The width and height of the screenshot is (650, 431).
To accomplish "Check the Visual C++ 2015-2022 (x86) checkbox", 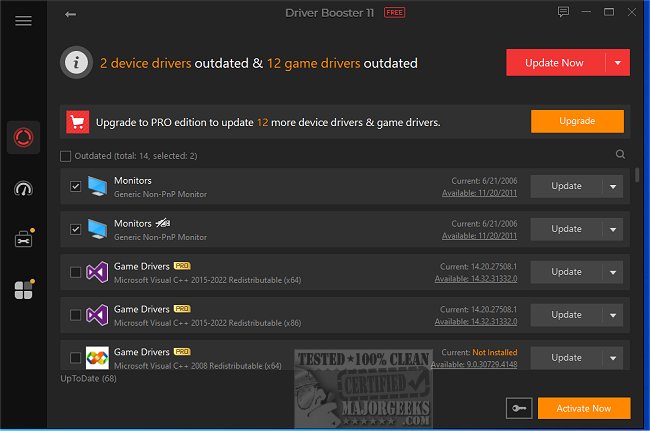I will 75,315.
